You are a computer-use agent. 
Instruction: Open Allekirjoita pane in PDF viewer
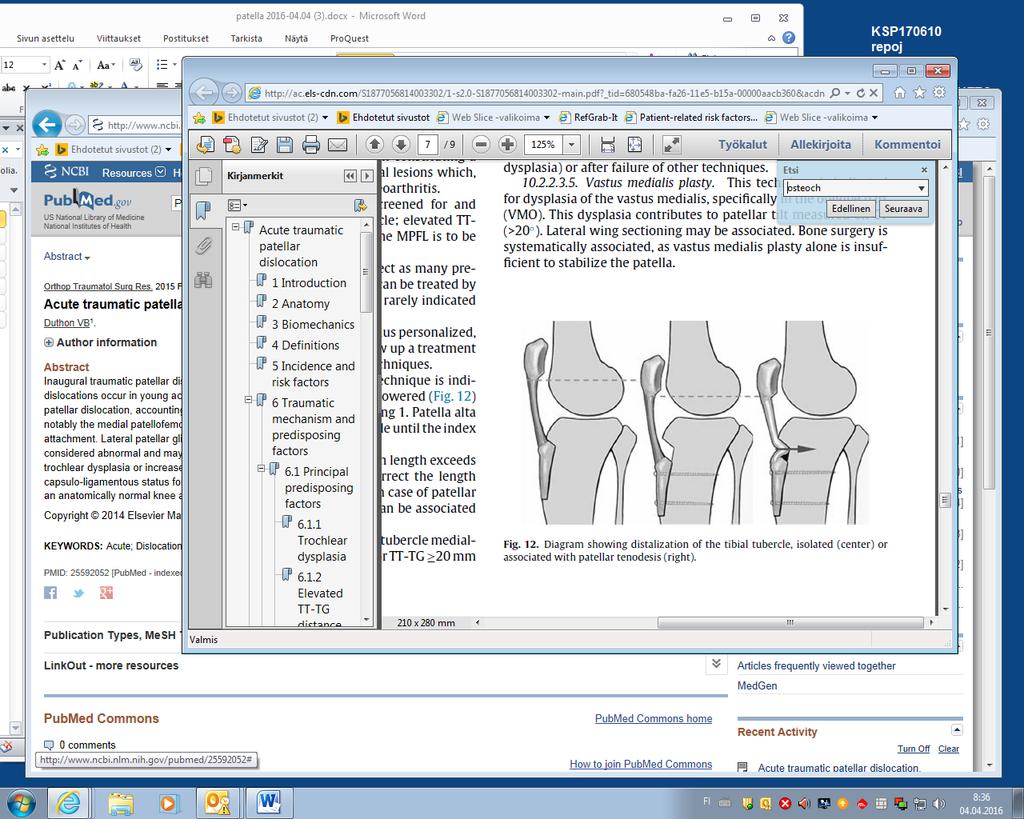click(820, 144)
